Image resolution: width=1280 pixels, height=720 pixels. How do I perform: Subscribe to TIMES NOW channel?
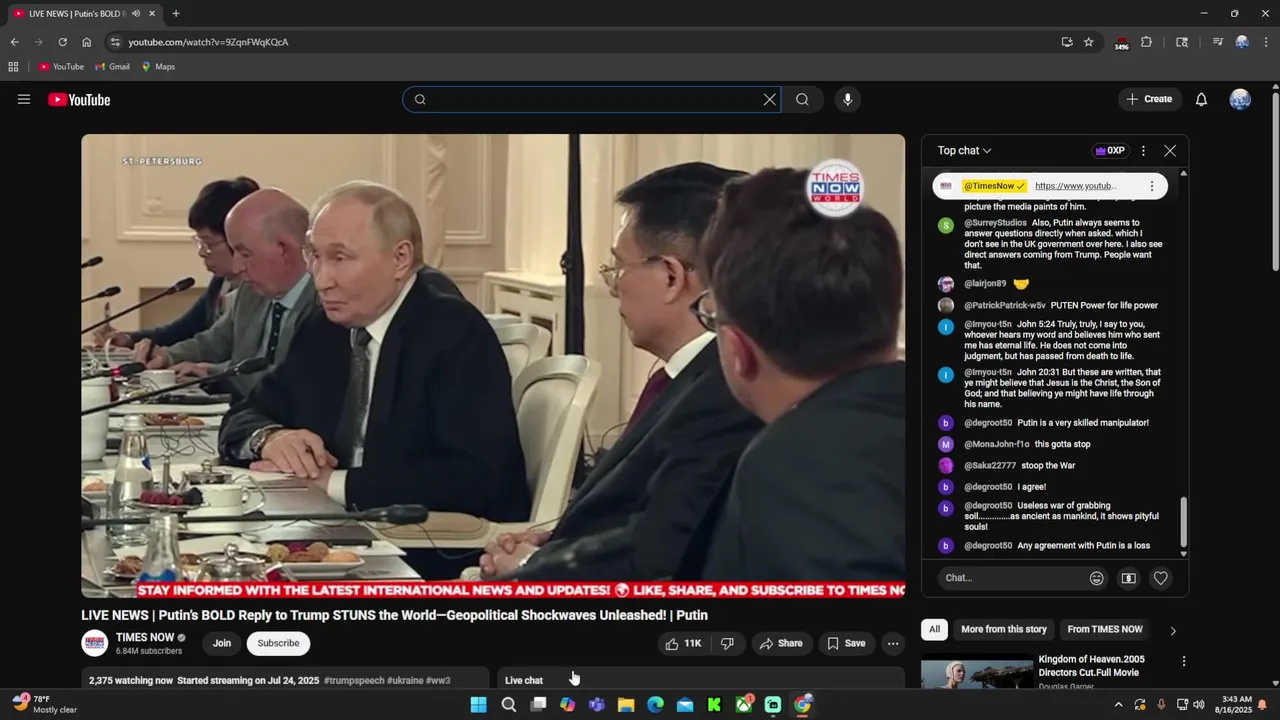point(278,643)
